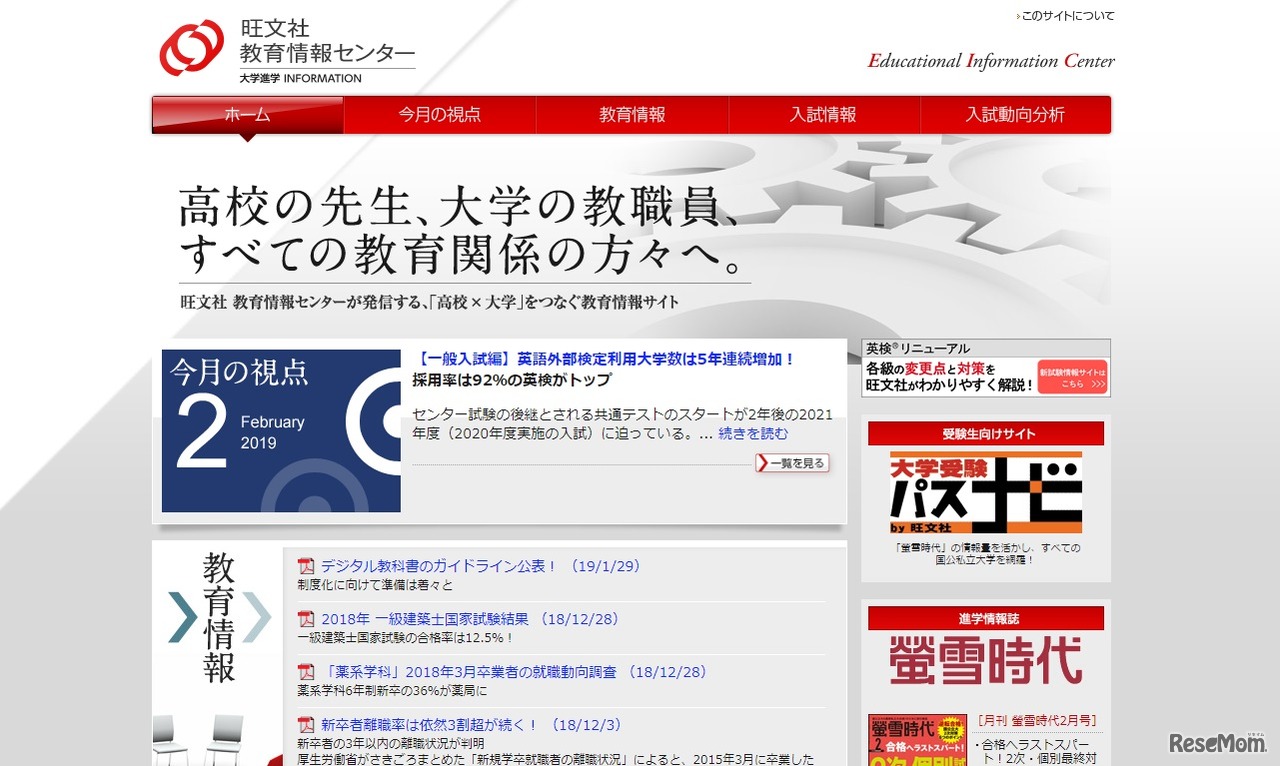Switch to the 入試情報 tab
1280x766 pixels.
(x=824, y=115)
